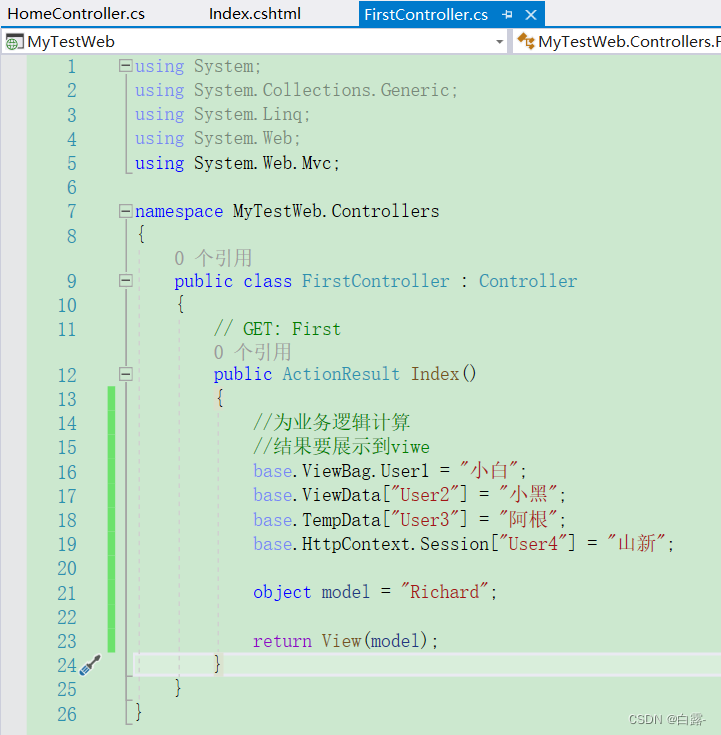Pin the FirstController.cs tab

507,15
